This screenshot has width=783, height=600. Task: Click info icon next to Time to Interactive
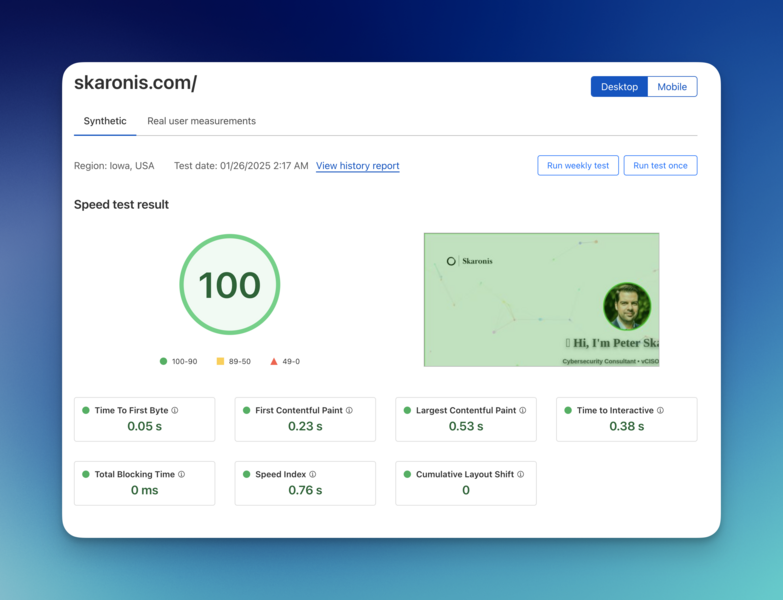(x=660, y=410)
